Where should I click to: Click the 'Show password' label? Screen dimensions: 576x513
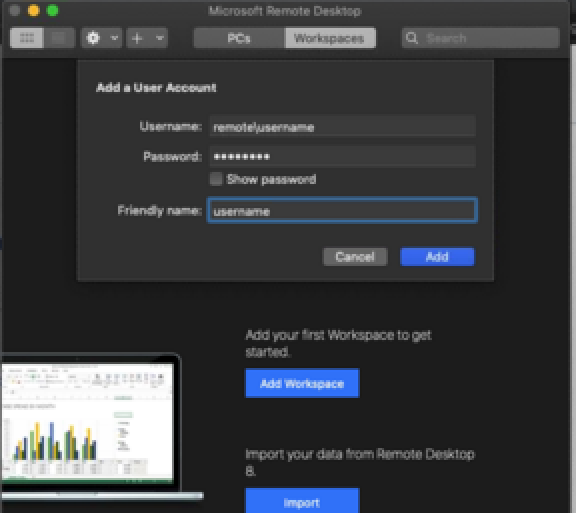[x=271, y=179]
